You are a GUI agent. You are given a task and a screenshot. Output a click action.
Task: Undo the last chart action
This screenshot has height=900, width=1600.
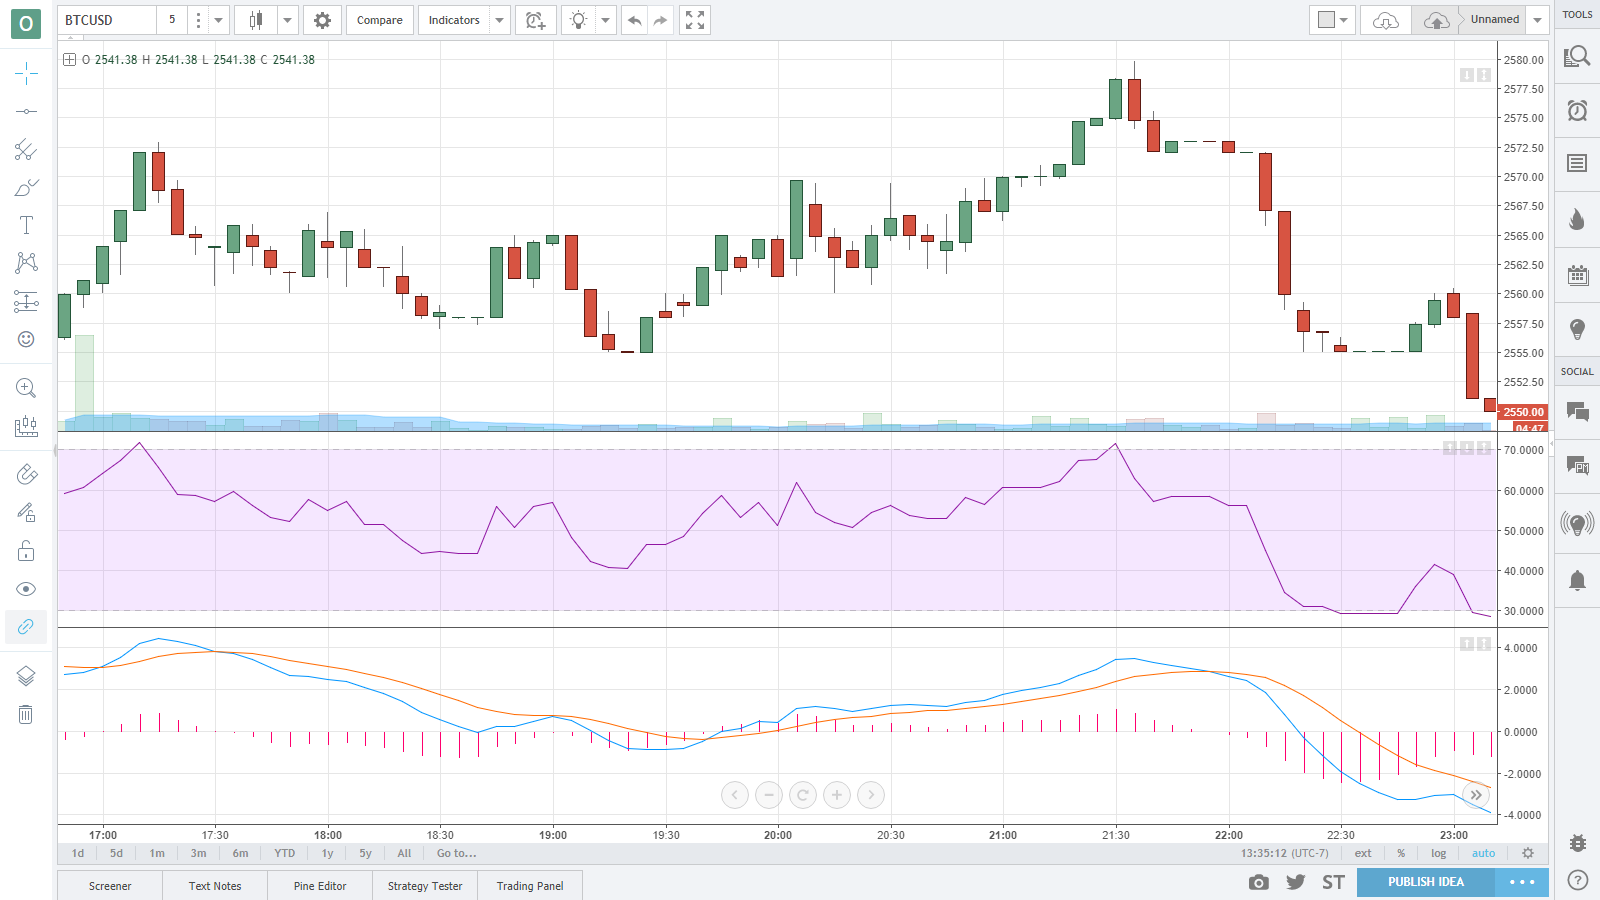tap(634, 20)
